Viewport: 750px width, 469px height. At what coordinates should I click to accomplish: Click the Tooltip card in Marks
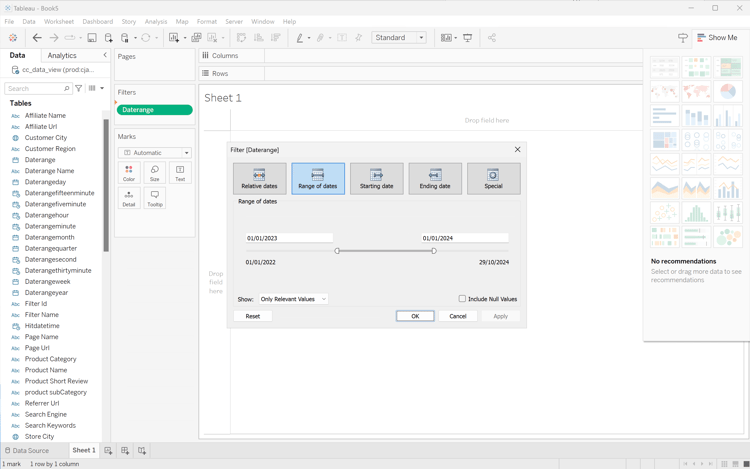pyautogui.click(x=154, y=198)
